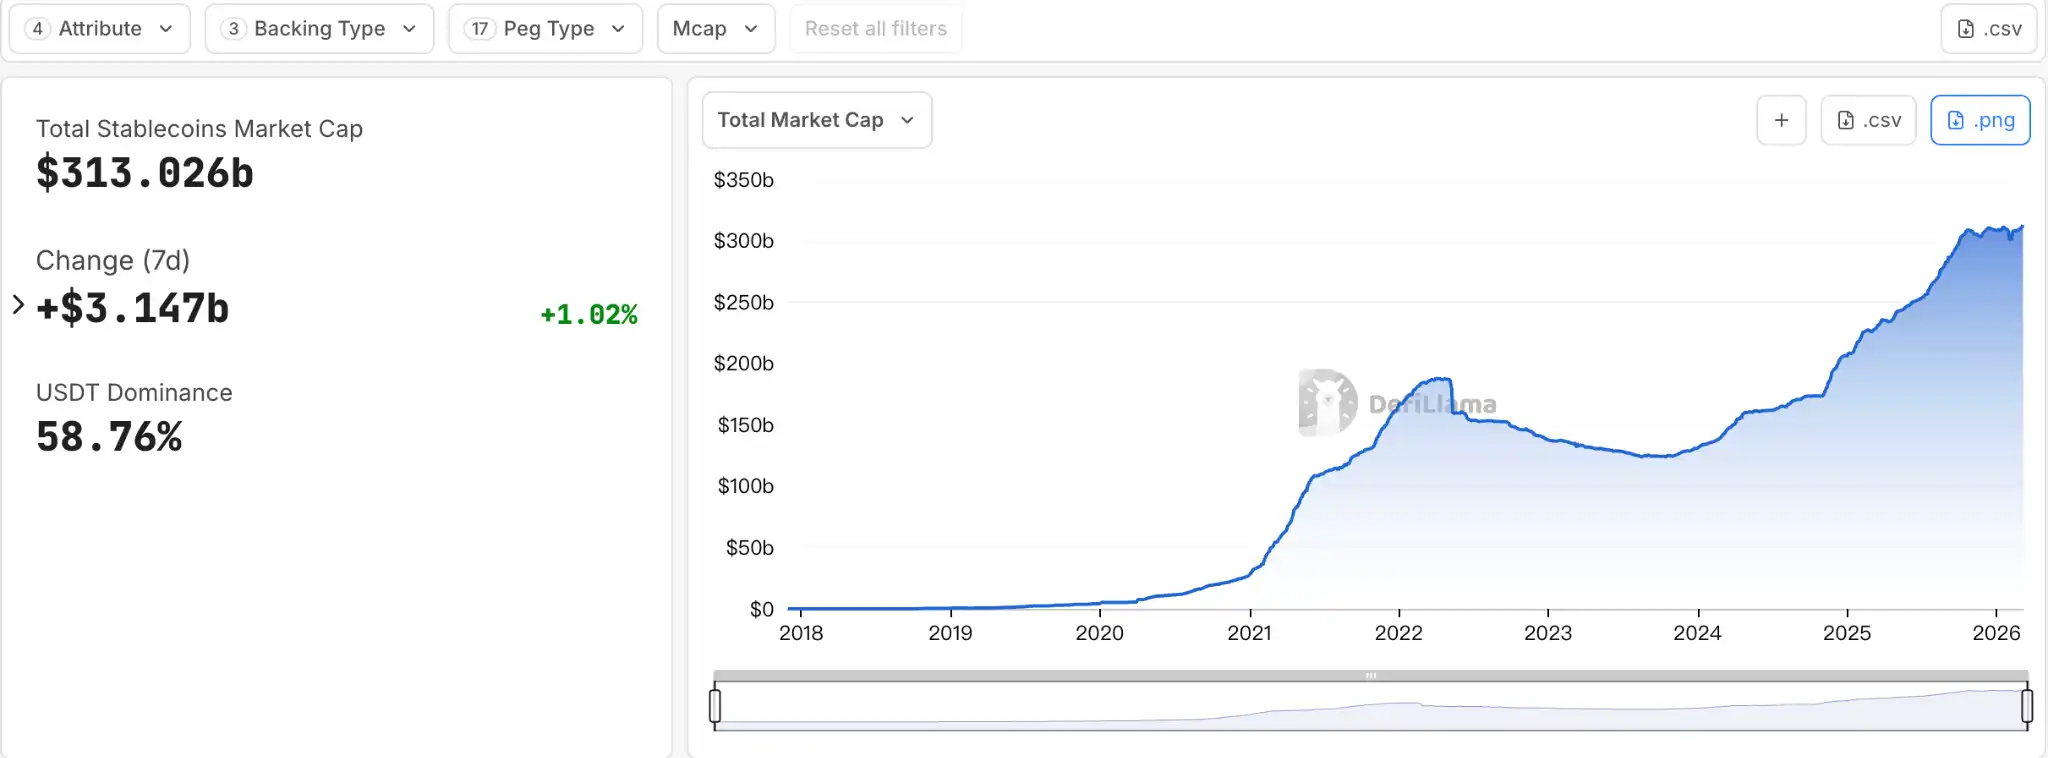Open the Backing Type filter dropdown
Screen dimensions: 2048x758
(319, 29)
